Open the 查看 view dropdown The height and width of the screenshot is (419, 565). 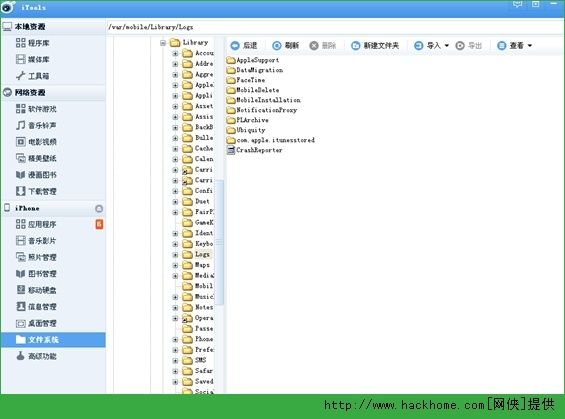click(x=514, y=45)
